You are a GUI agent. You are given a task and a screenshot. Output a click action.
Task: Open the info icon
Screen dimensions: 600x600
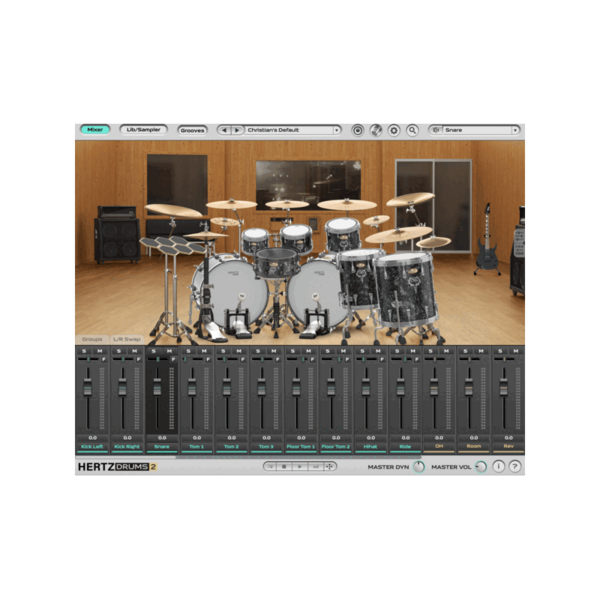coord(498,467)
